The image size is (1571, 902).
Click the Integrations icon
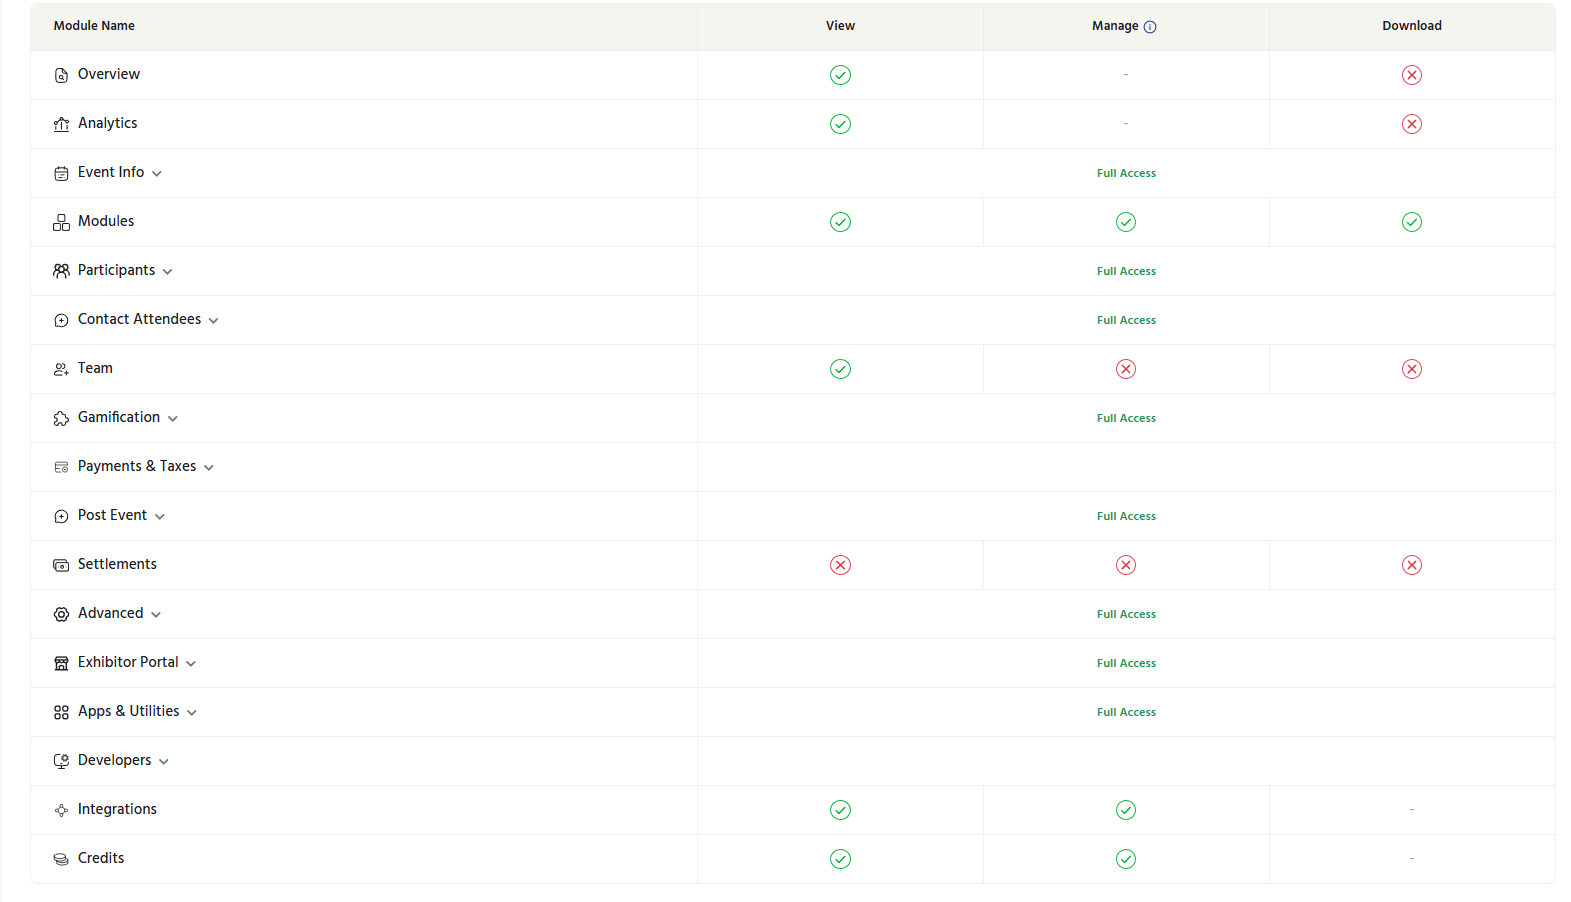pos(61,810)
